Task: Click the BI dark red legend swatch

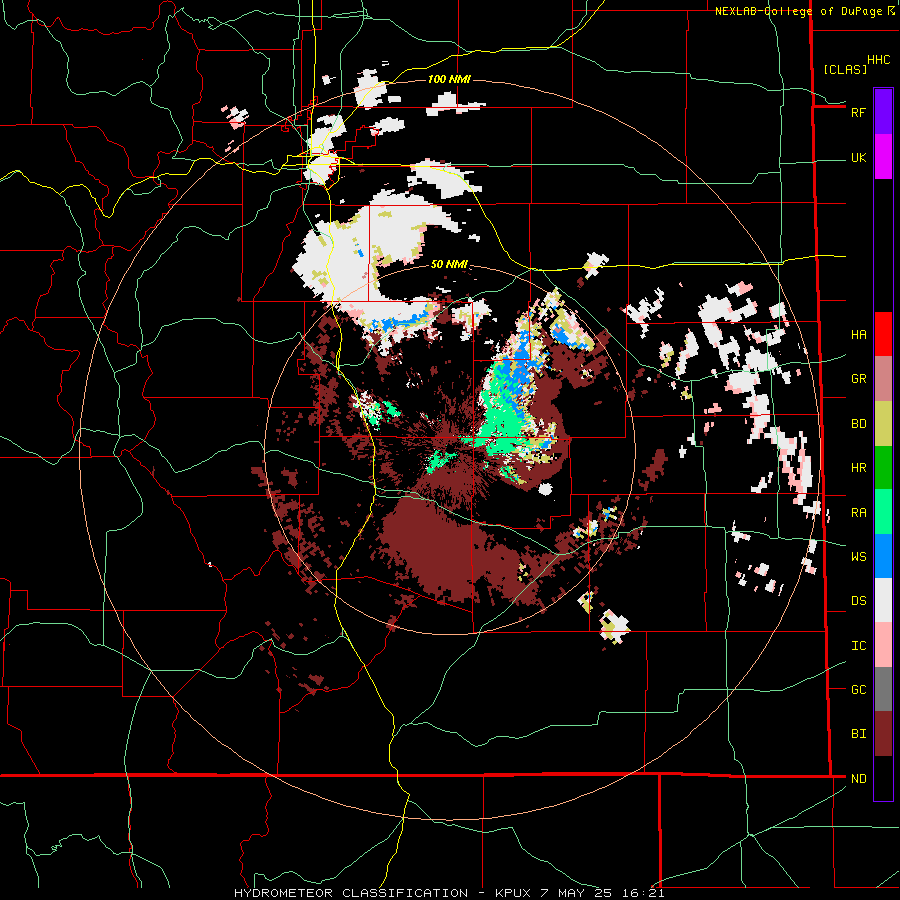Action: (883, 734)
